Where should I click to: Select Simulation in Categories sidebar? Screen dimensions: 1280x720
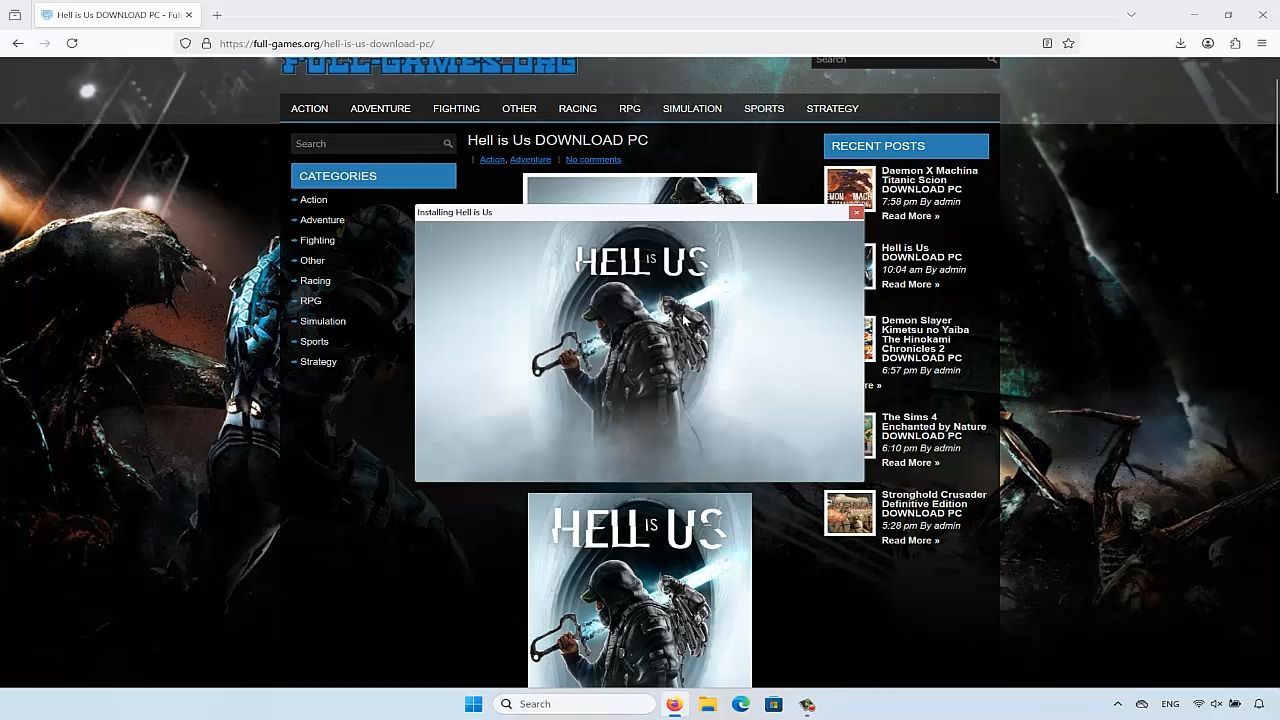(x=323, y=321)
